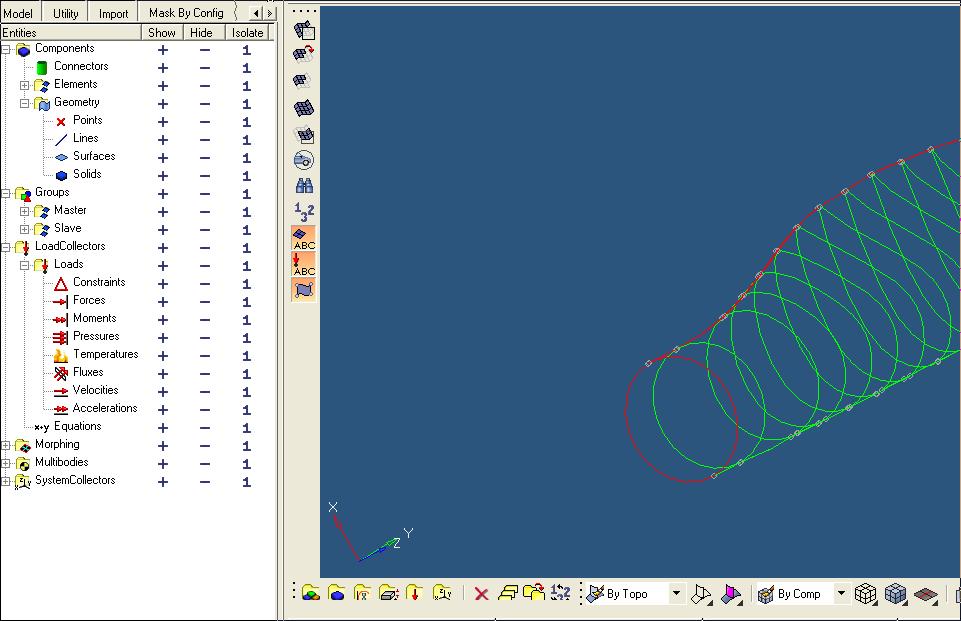This screenshot has height=621, width=961.
Task: Click the red X Delete icon
Action: tap(481, 593)
